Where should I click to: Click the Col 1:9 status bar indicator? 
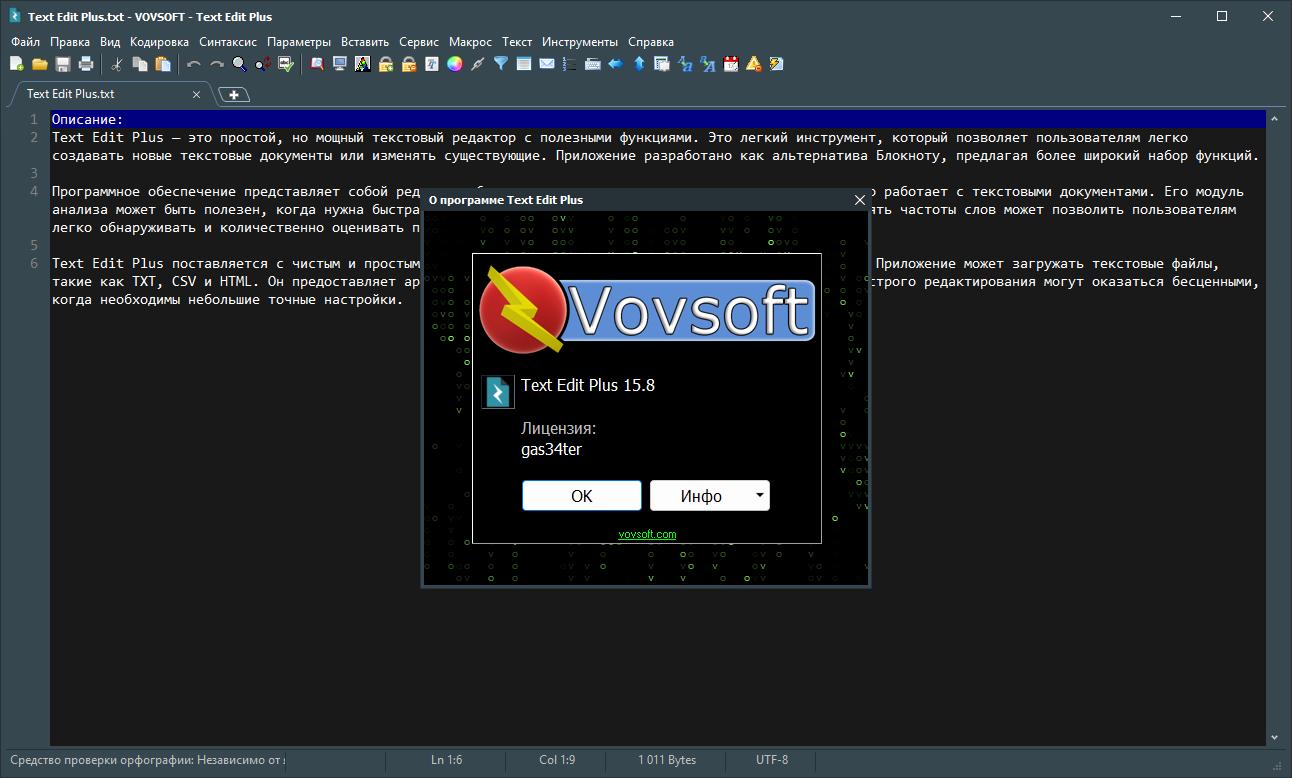(557, 760)
